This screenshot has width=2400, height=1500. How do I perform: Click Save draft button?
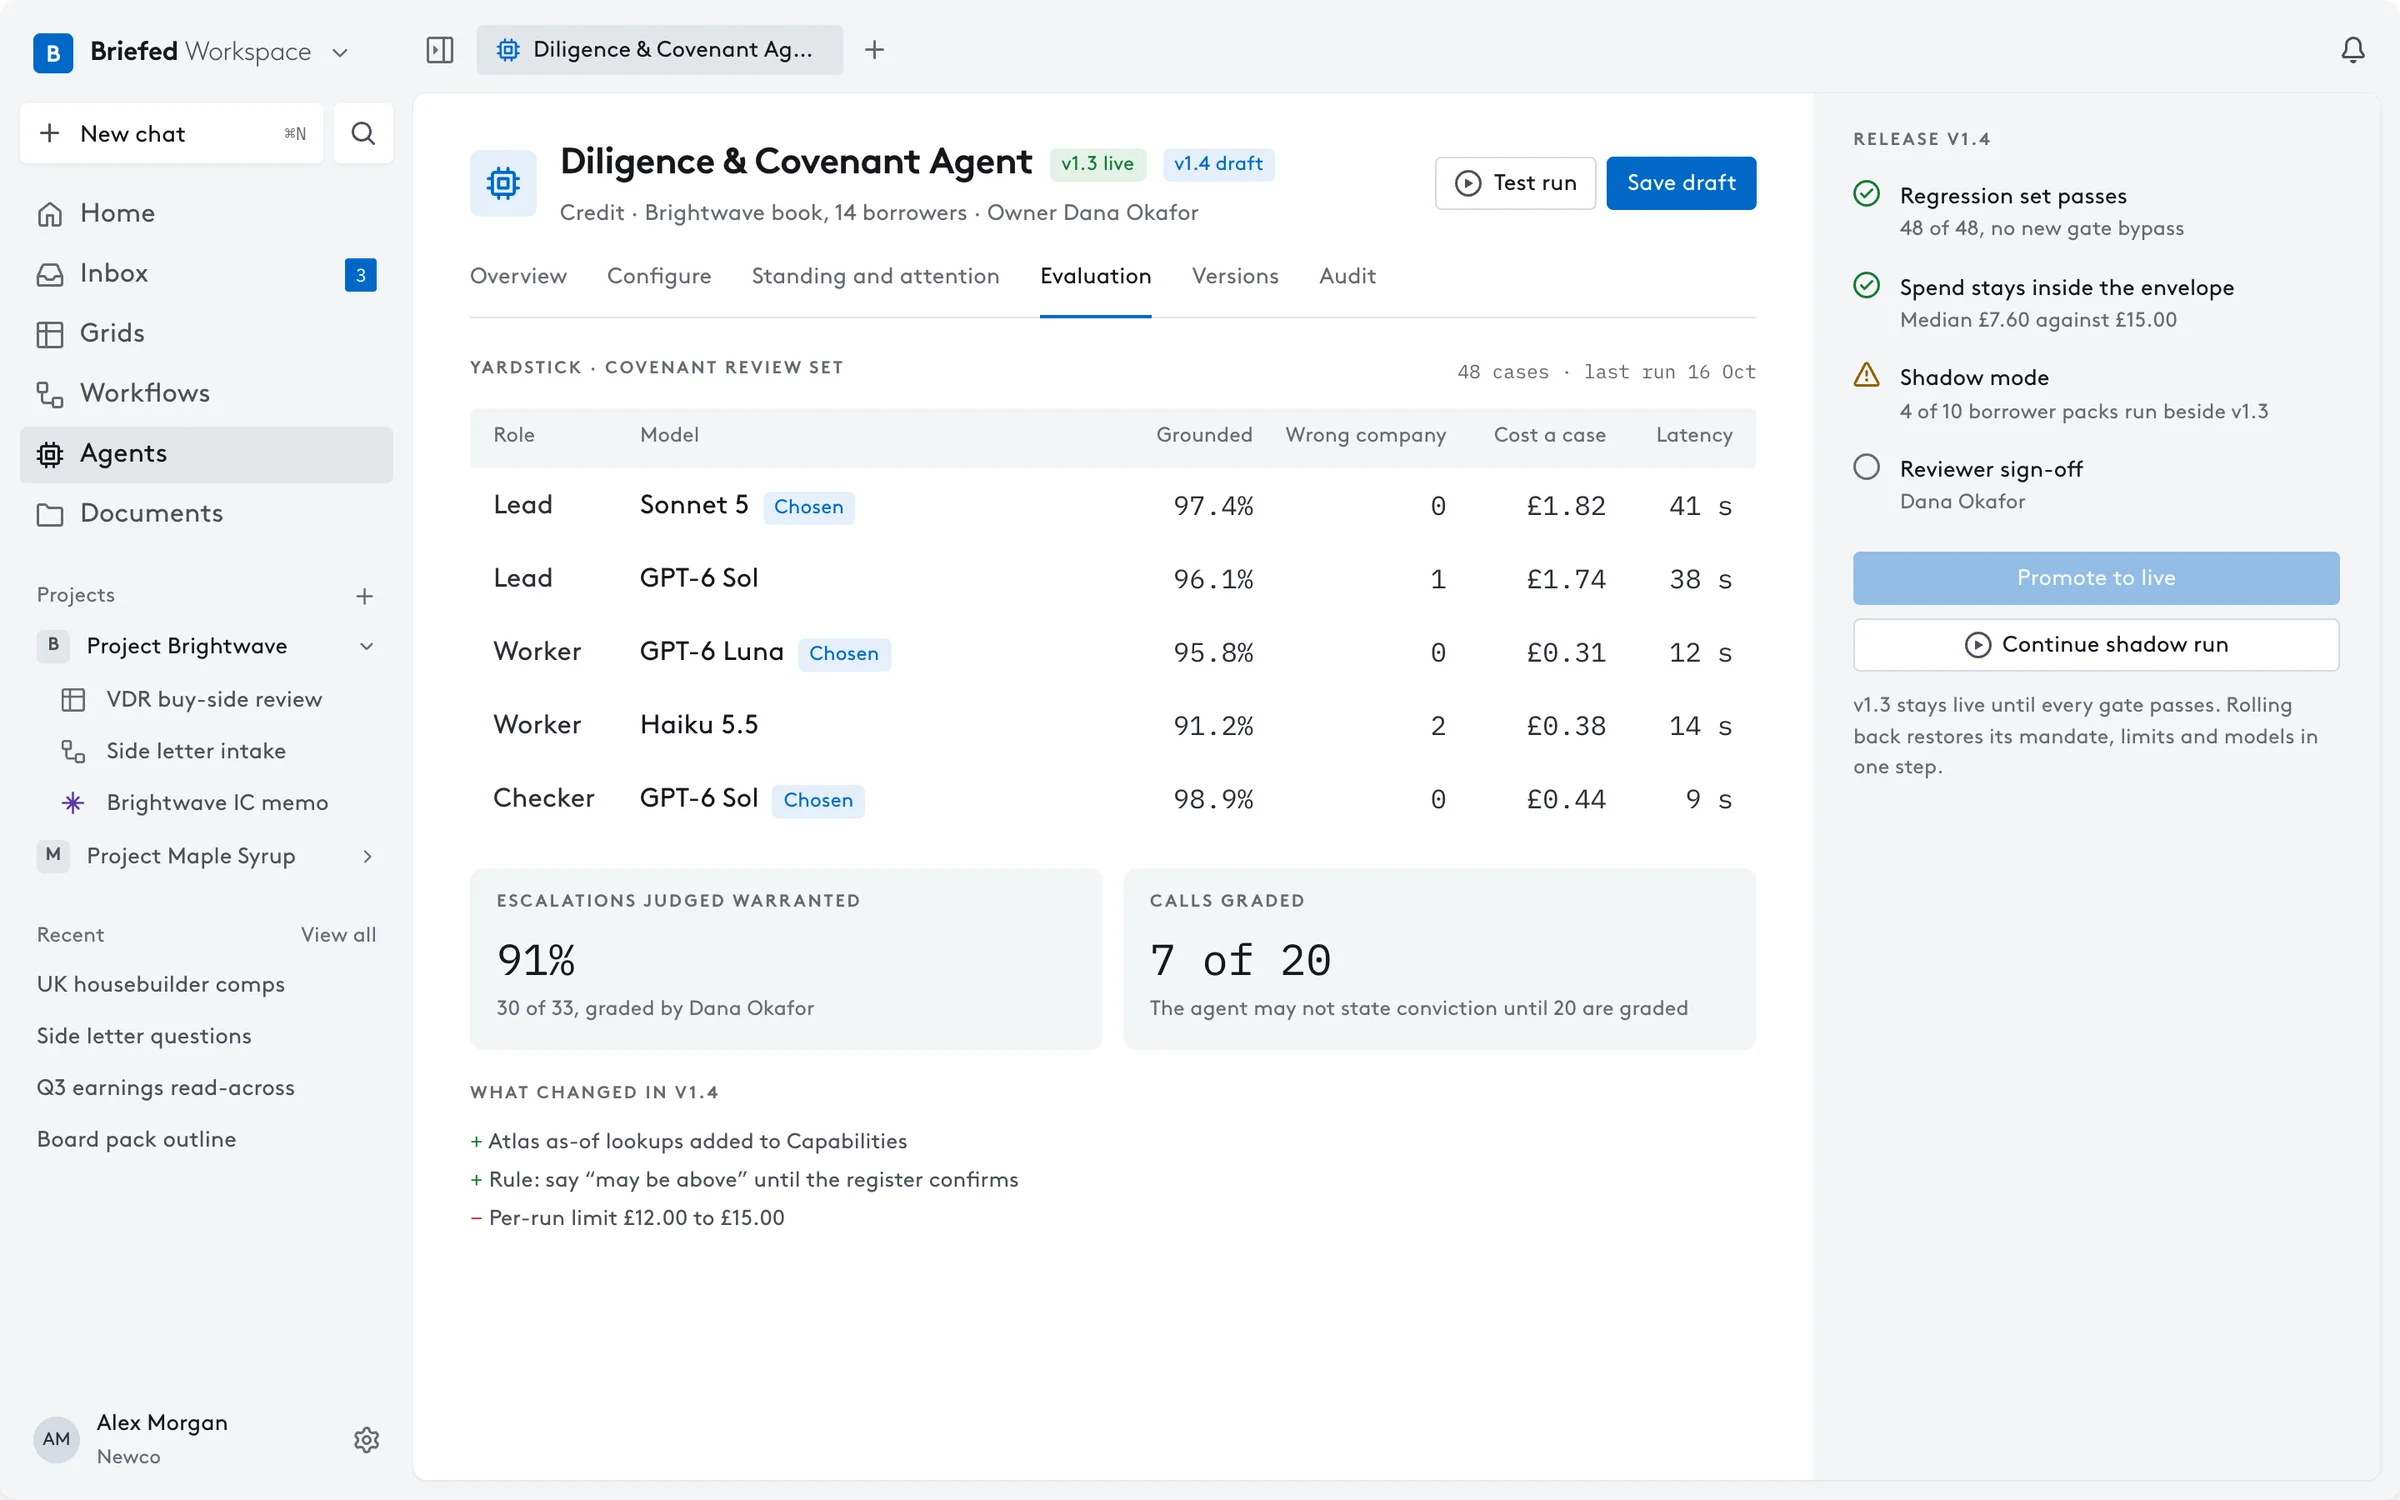coord(1681,183)
